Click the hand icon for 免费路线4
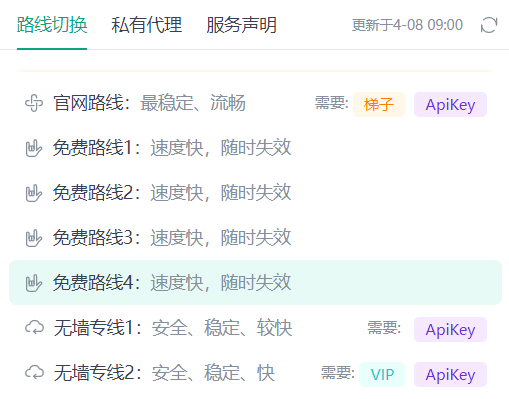The image size is (509, 399). point(34,283)
